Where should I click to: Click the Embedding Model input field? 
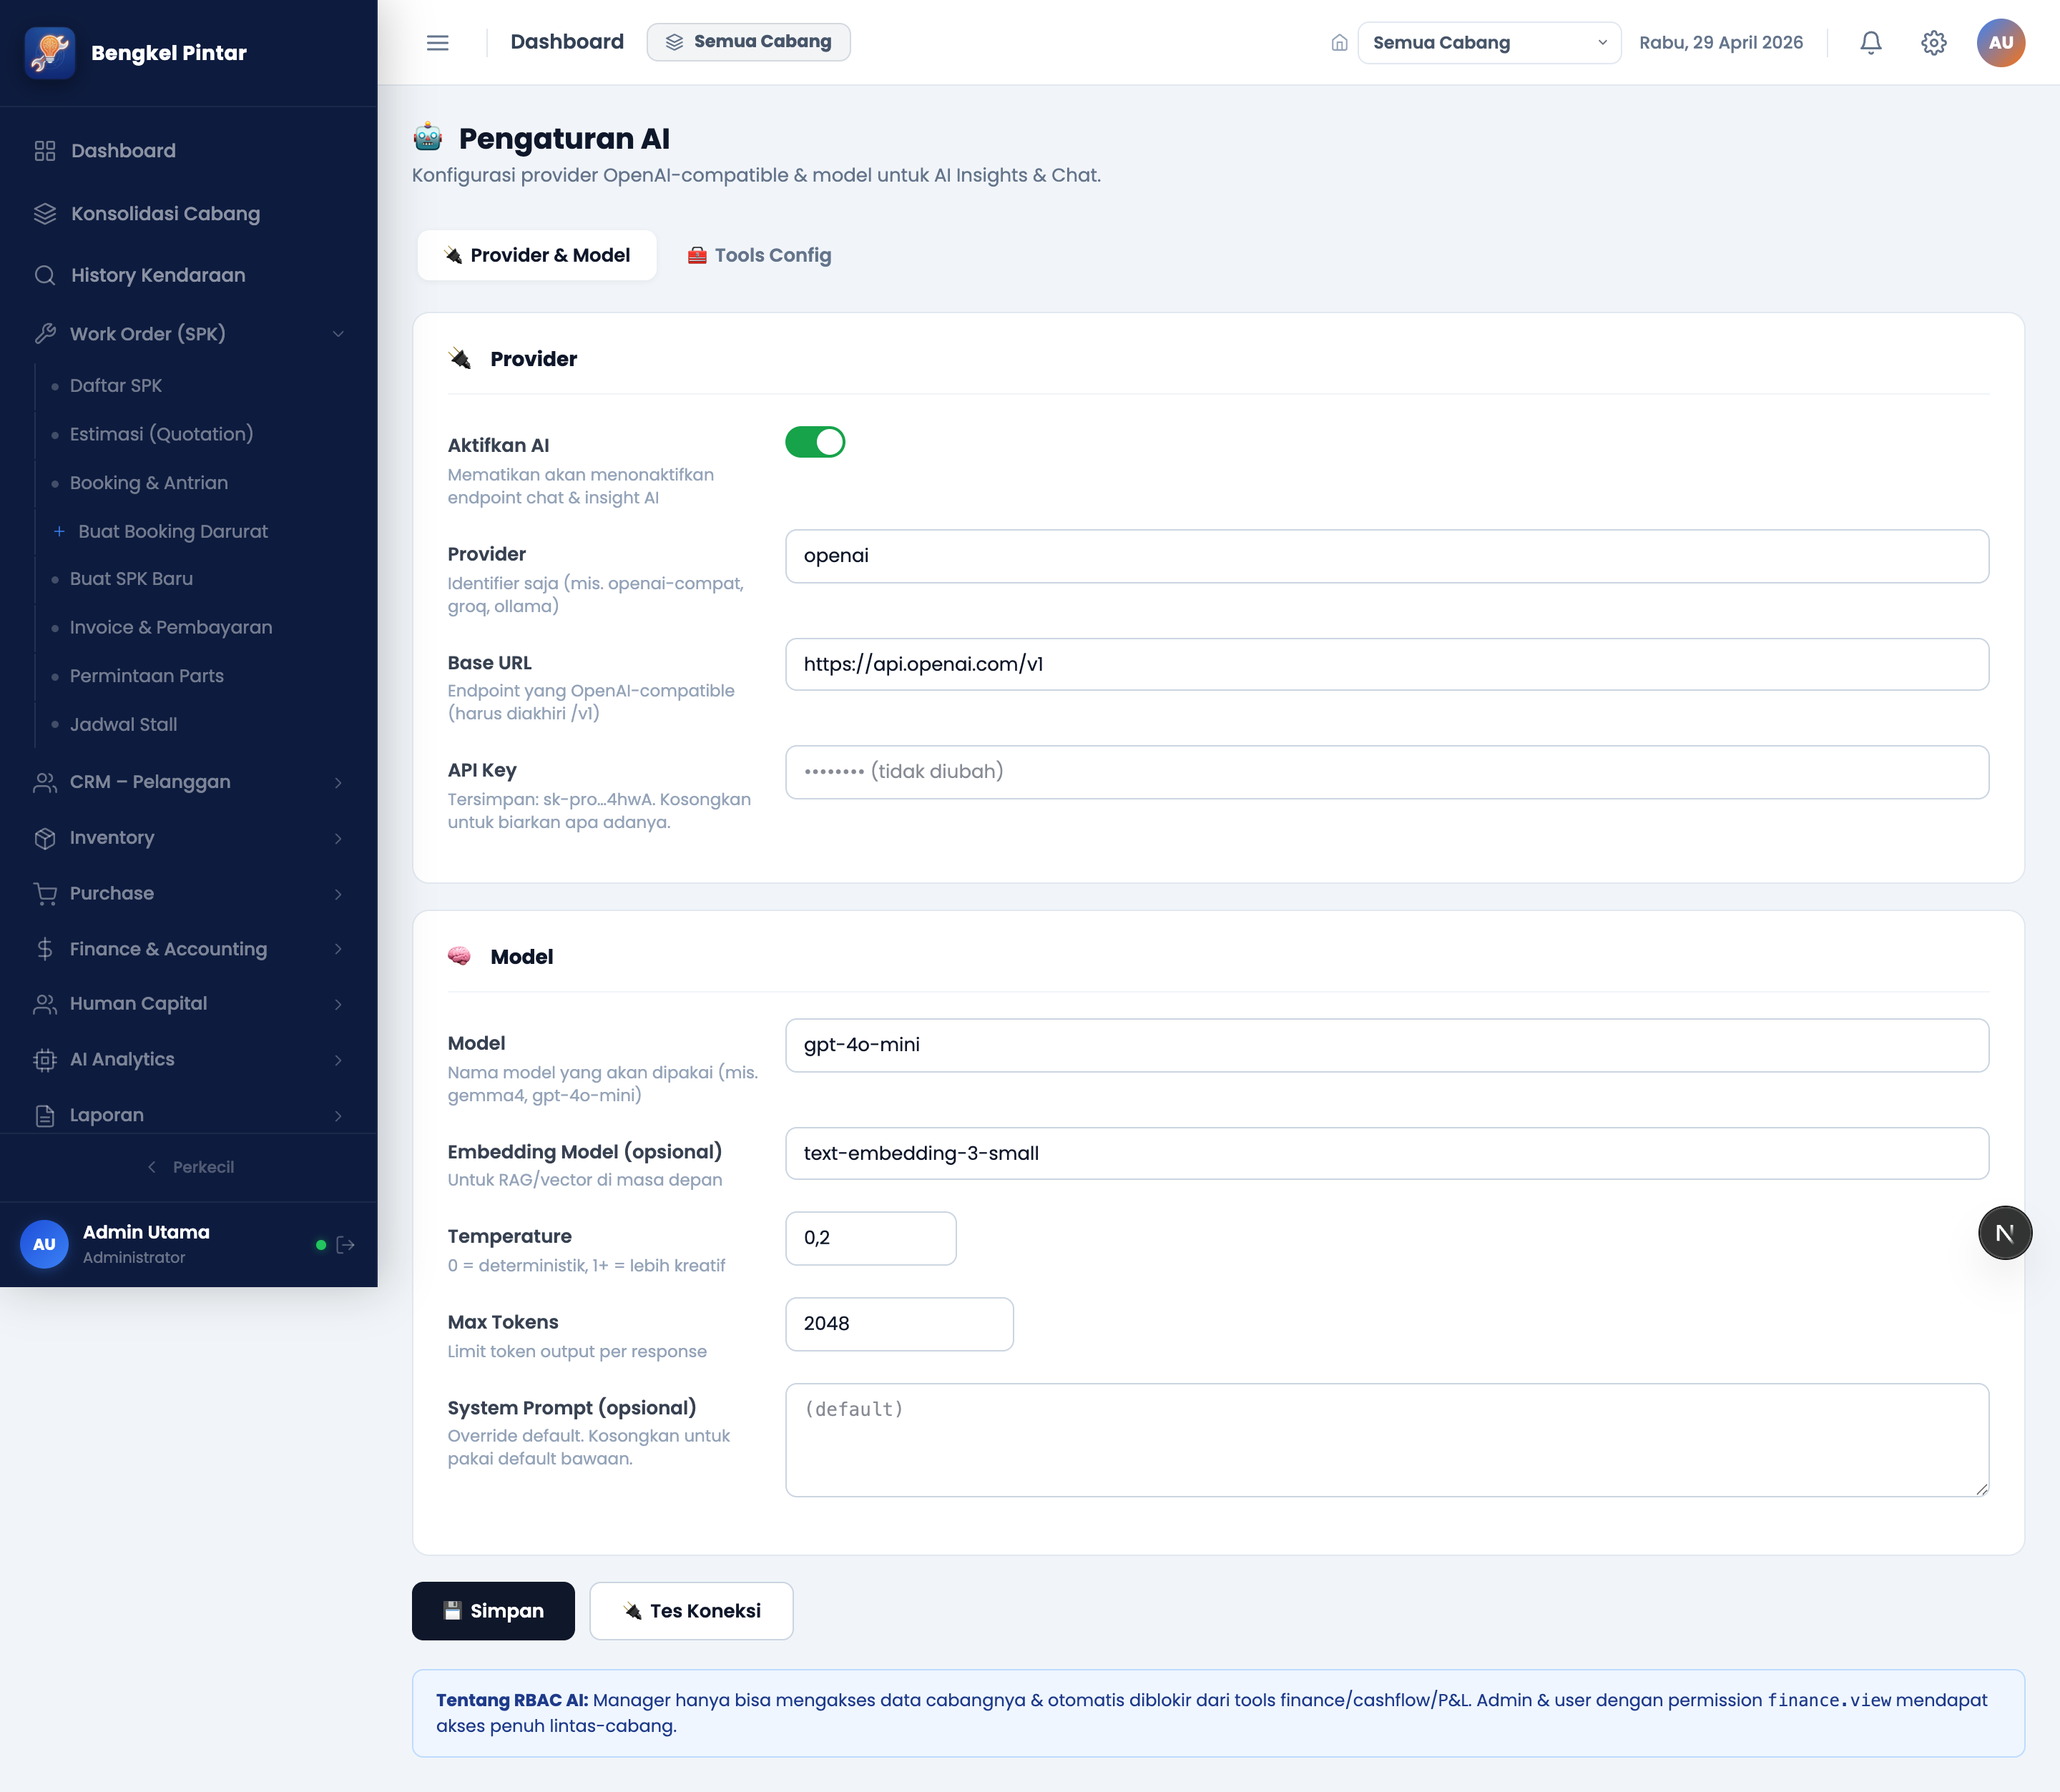1387,1154
